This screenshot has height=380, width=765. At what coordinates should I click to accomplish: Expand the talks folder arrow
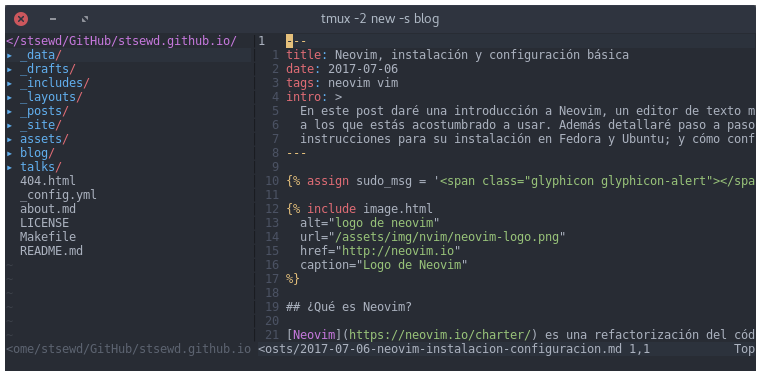pyautogui.click(x=9, y=167)
